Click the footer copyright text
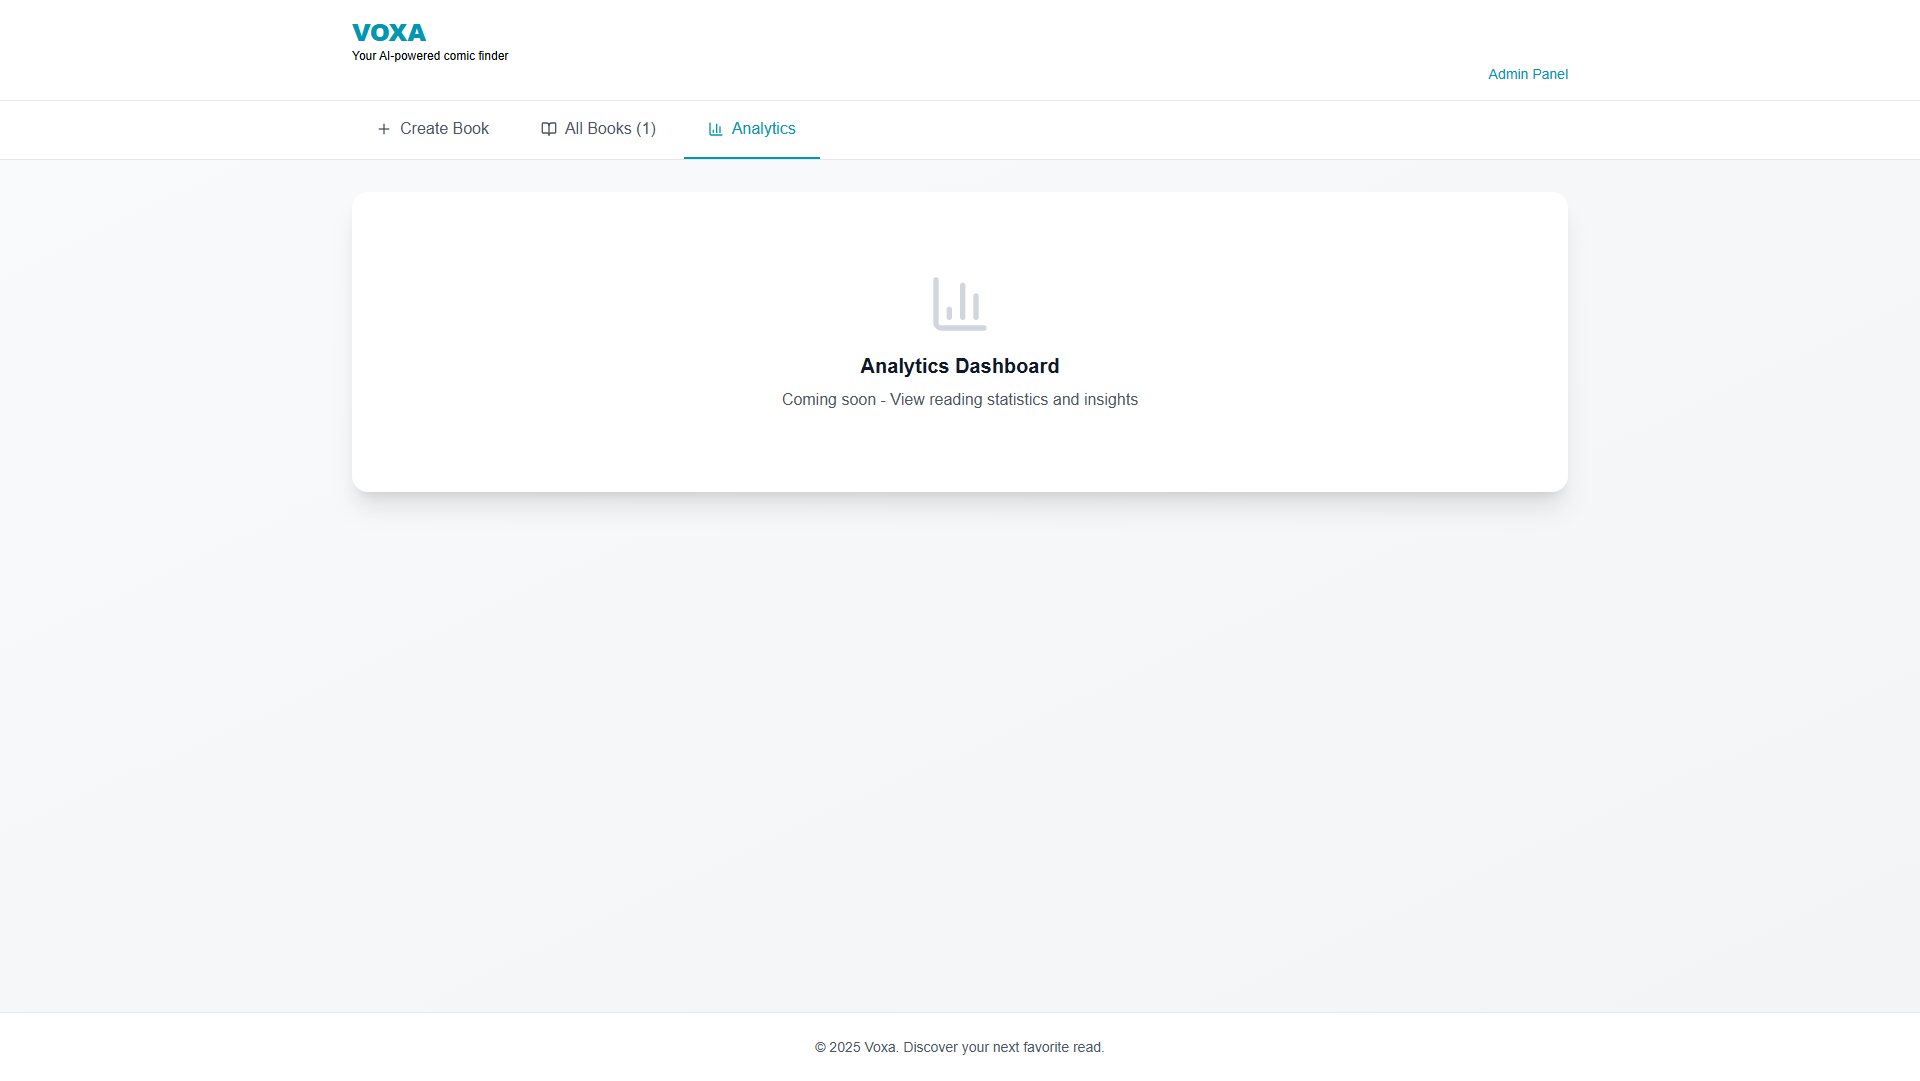This screenshot has height=1081, width=1920. [959, 1047]
